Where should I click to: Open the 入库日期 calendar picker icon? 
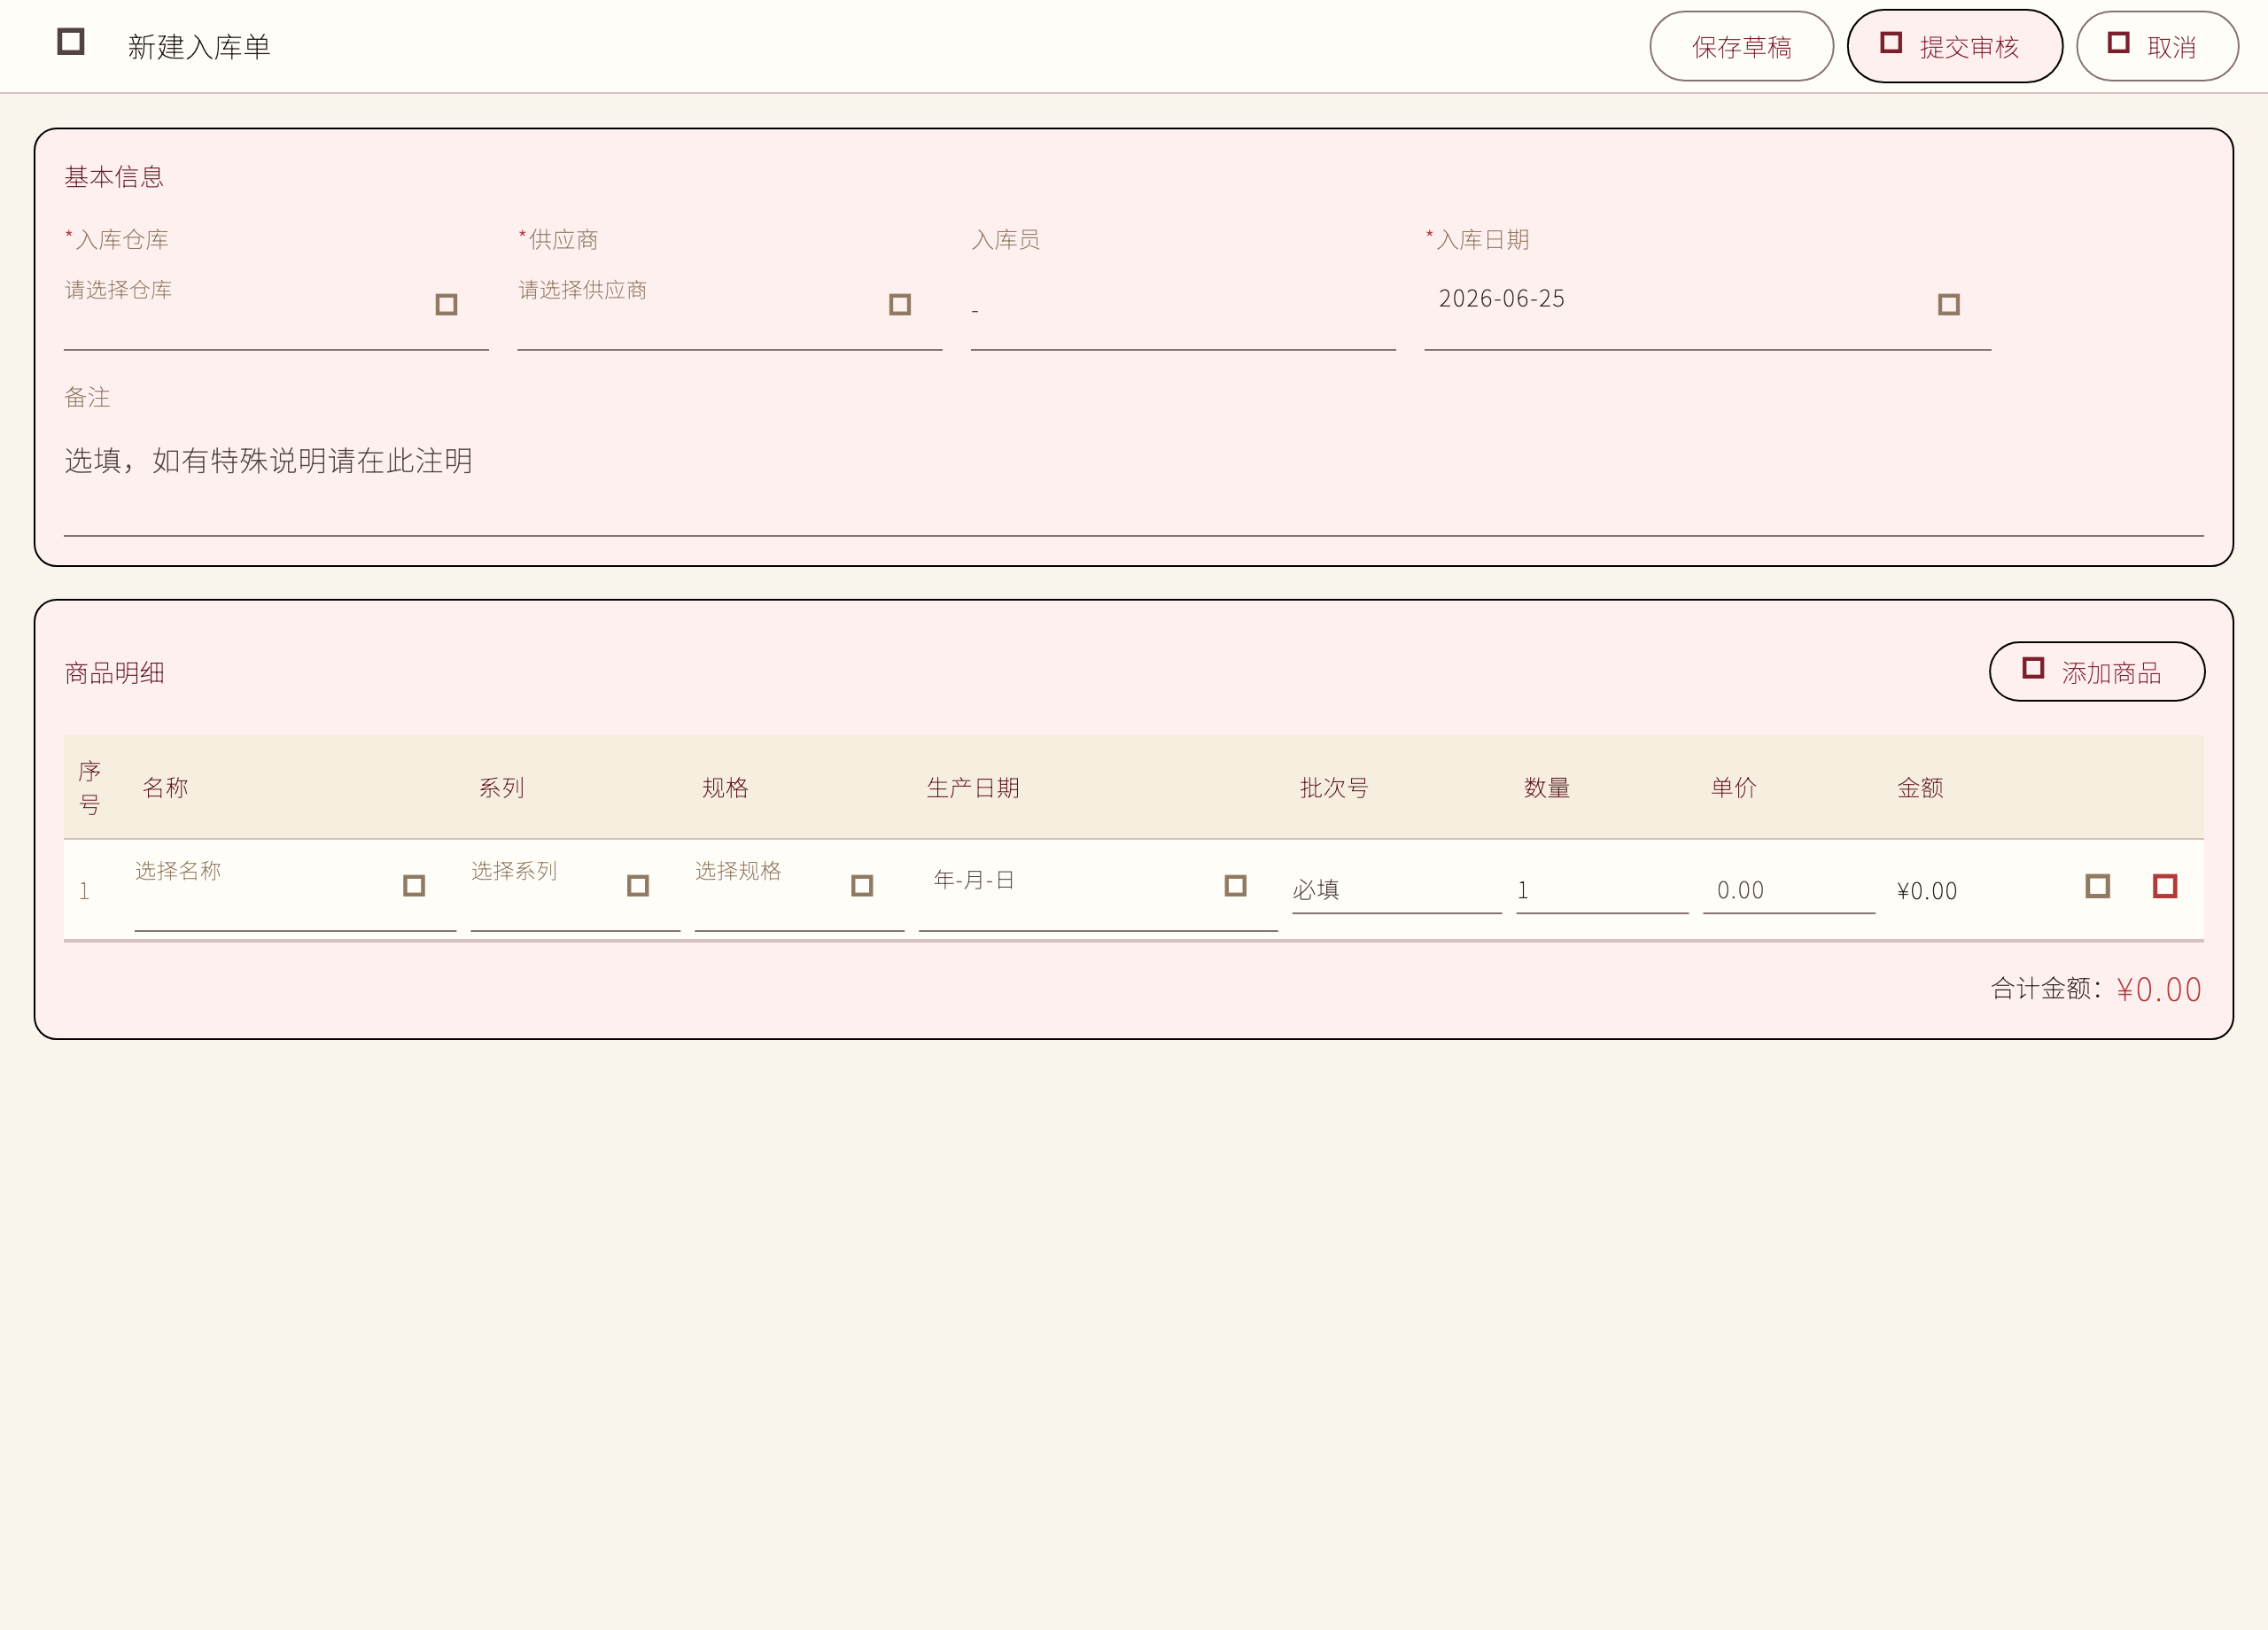(x=1949, y=304)
